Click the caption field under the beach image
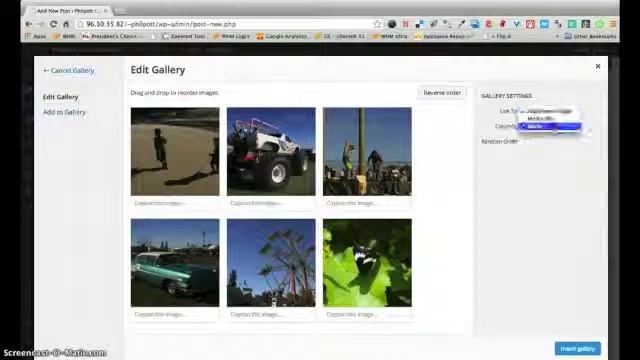 (x=175, y=203)
